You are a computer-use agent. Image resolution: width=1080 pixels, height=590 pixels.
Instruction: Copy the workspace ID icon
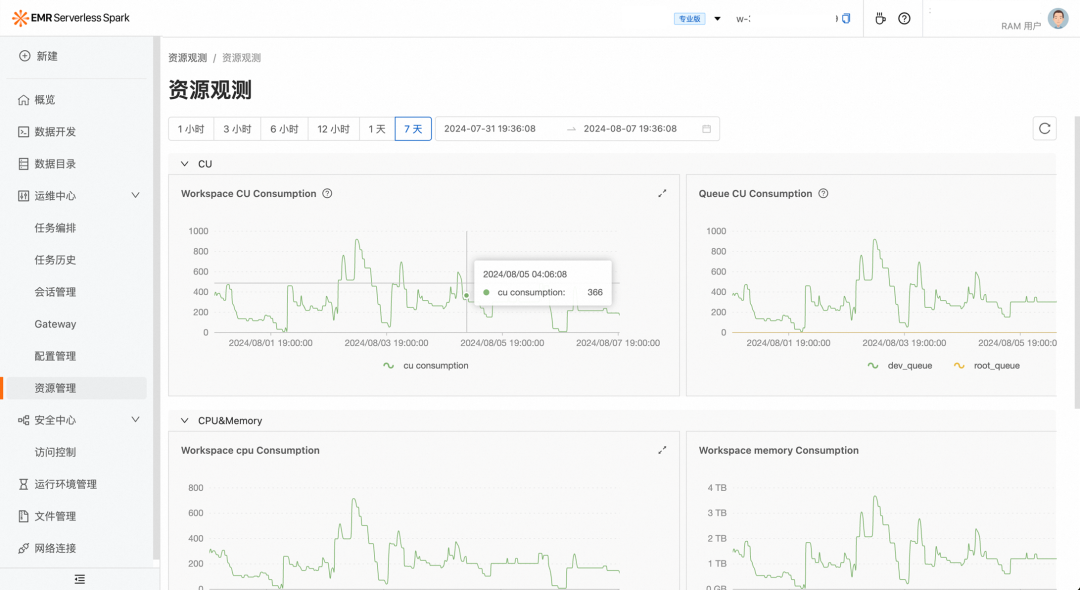(846, 19)
